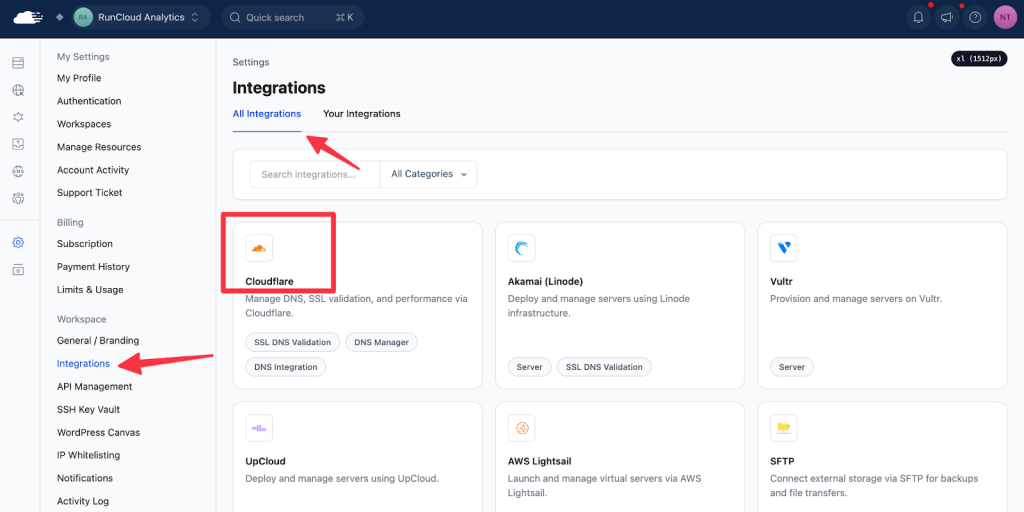This screenshot has height=512, width=1024.
Task: Click the DNS Manager tag
Action: click(381, 342)
